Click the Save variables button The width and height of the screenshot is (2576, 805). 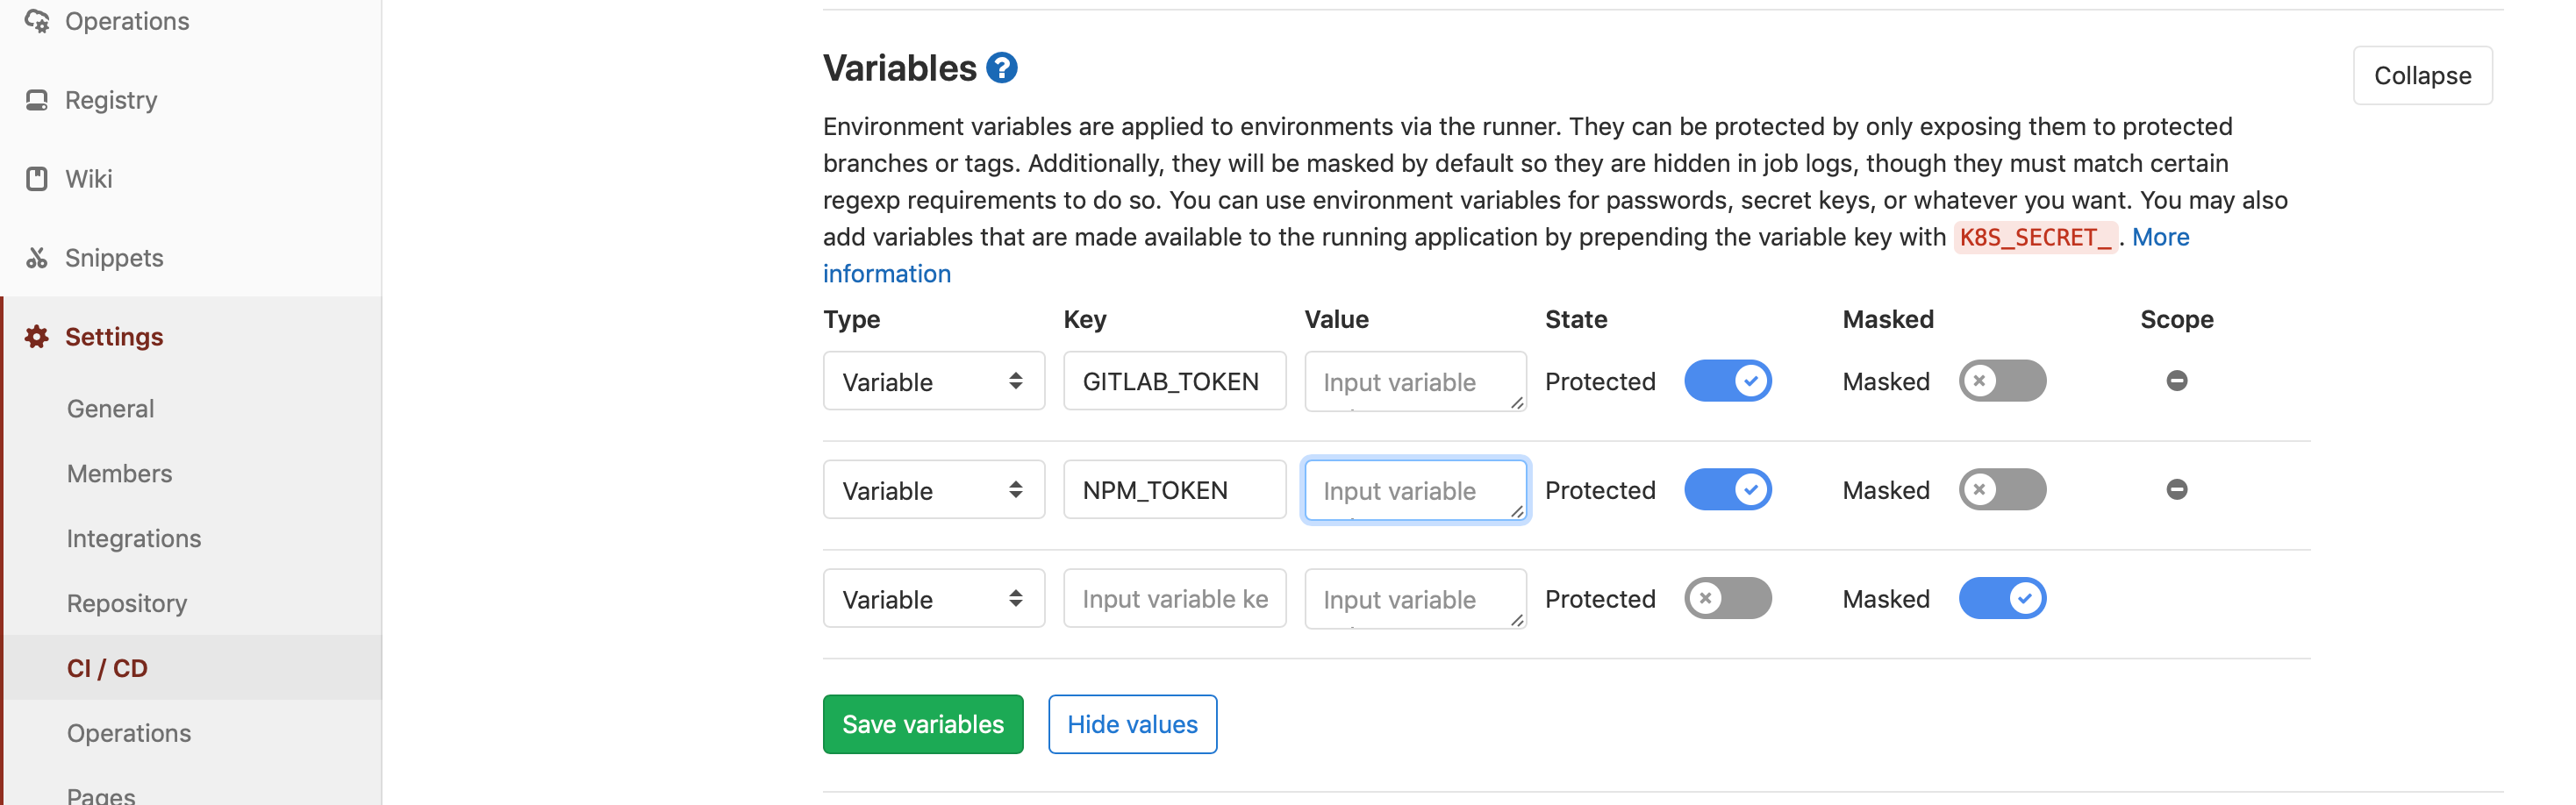click(922, 723)
